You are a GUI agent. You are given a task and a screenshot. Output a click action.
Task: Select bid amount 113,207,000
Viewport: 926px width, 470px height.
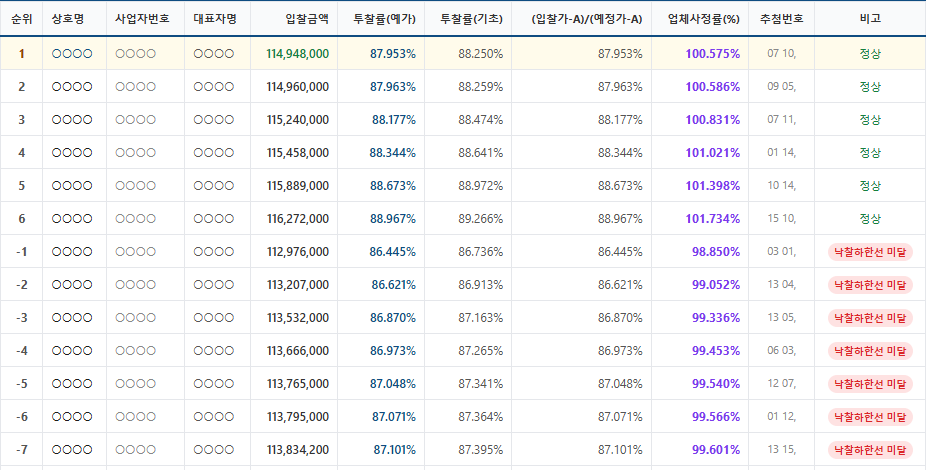pyautogui.click(x=298, y=285)
